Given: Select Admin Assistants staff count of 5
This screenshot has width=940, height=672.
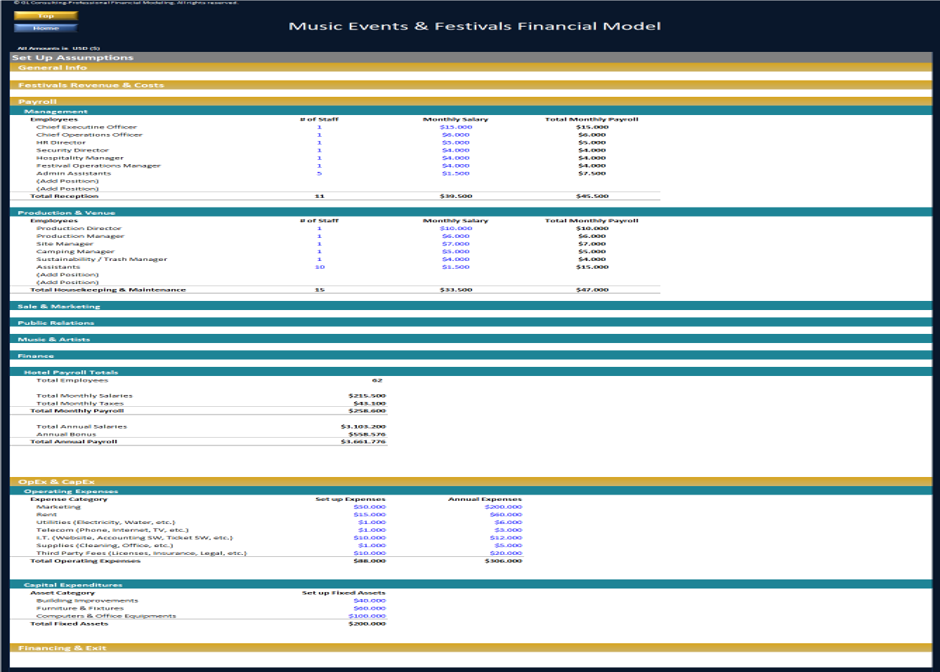Looking at the screenshot, I should (x=320, y=173).
